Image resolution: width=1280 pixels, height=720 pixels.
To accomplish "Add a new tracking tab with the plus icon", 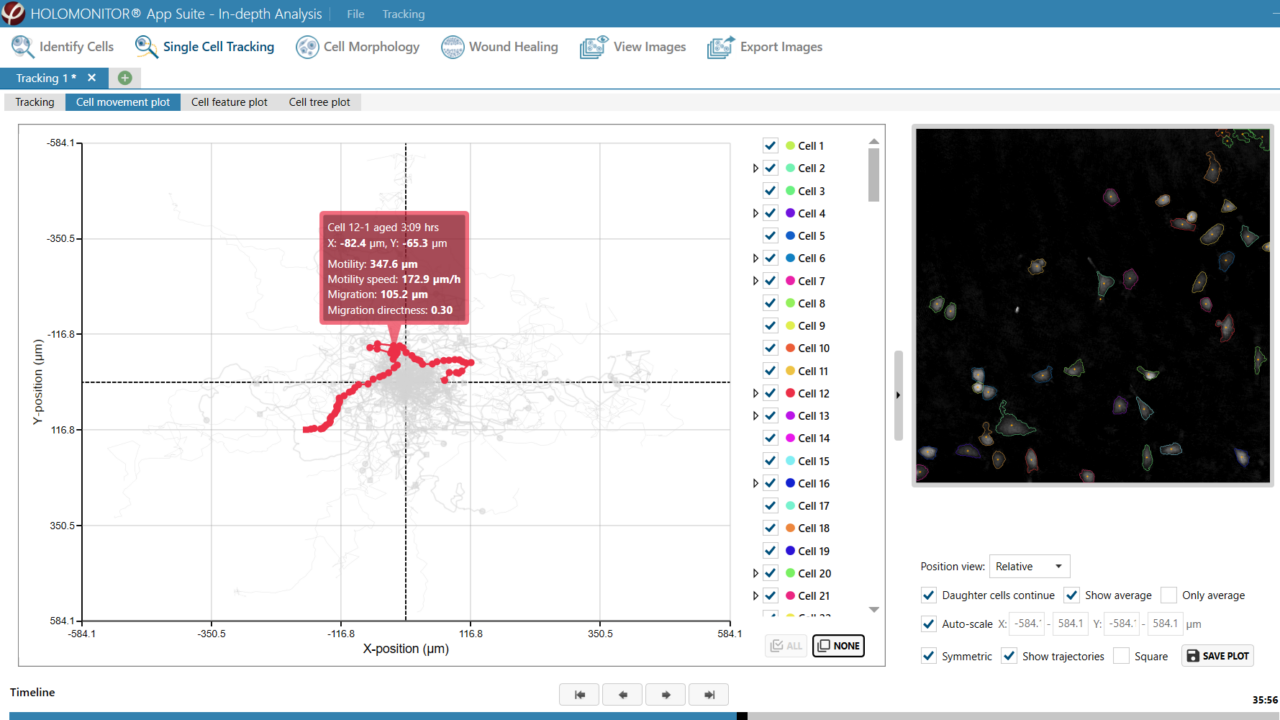I will 124,77.
